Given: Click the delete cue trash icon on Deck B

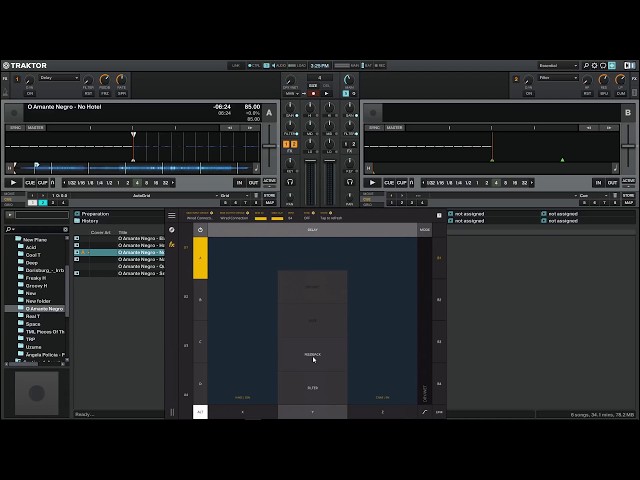Looking at the screenshot, I should pyautogui.click(x=616, y=196).
